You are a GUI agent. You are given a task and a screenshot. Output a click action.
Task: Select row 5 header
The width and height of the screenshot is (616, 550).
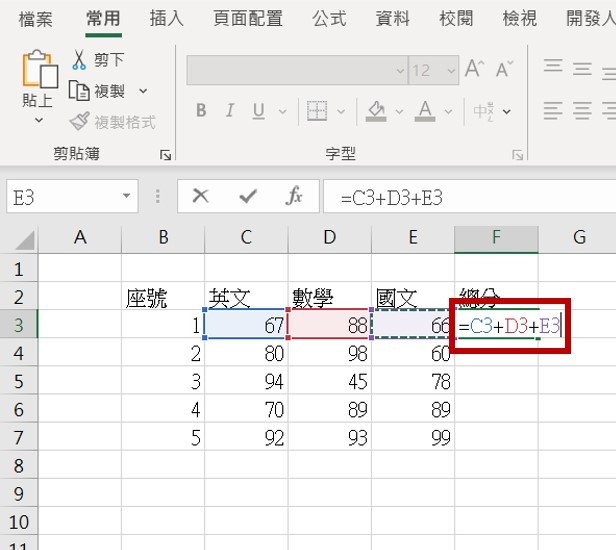pyautogui.click(x=19, y=381)
